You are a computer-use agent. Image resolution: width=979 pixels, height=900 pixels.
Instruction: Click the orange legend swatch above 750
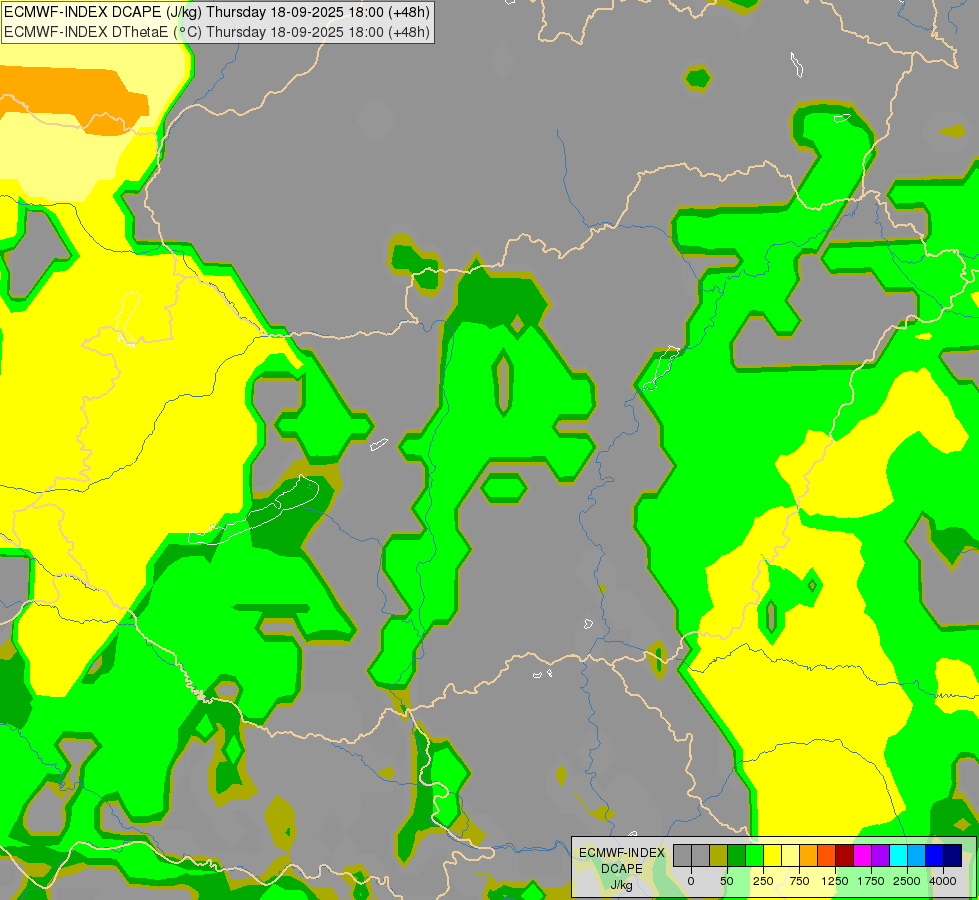pyautogui.click(x=809, y=856)
